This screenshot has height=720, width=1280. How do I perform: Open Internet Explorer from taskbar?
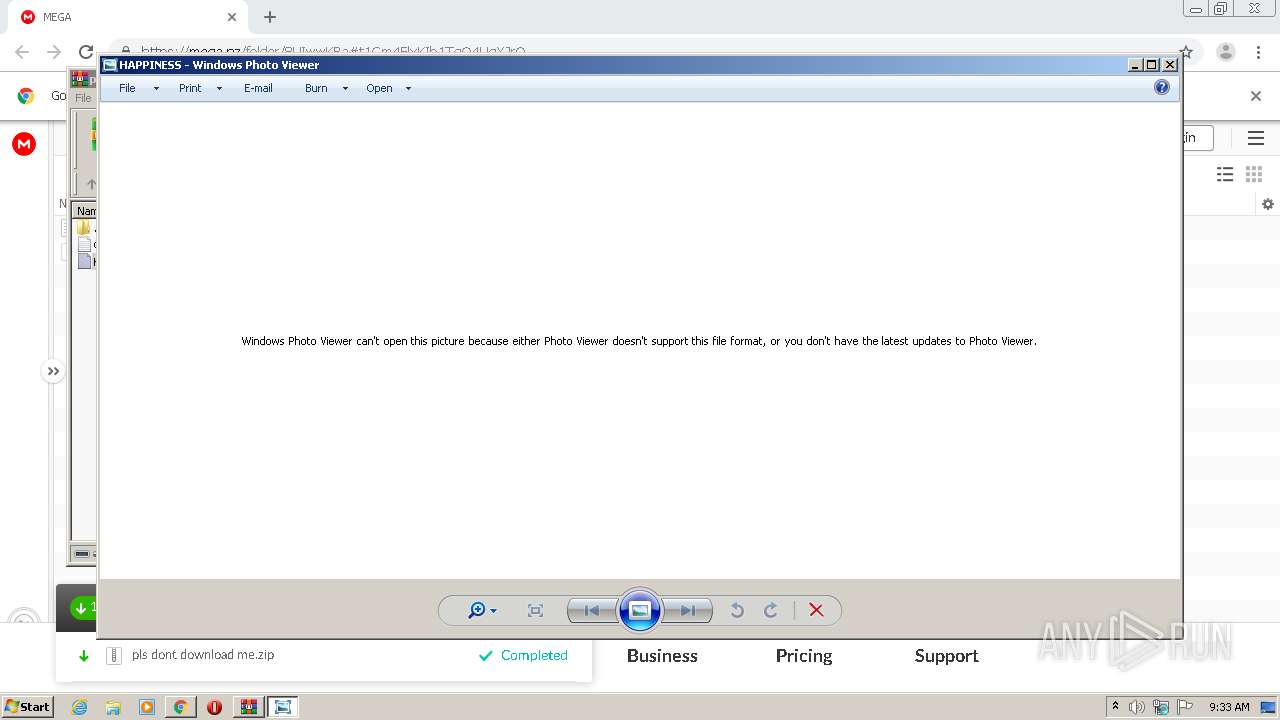pyautogui.click(x=79, y=707)
